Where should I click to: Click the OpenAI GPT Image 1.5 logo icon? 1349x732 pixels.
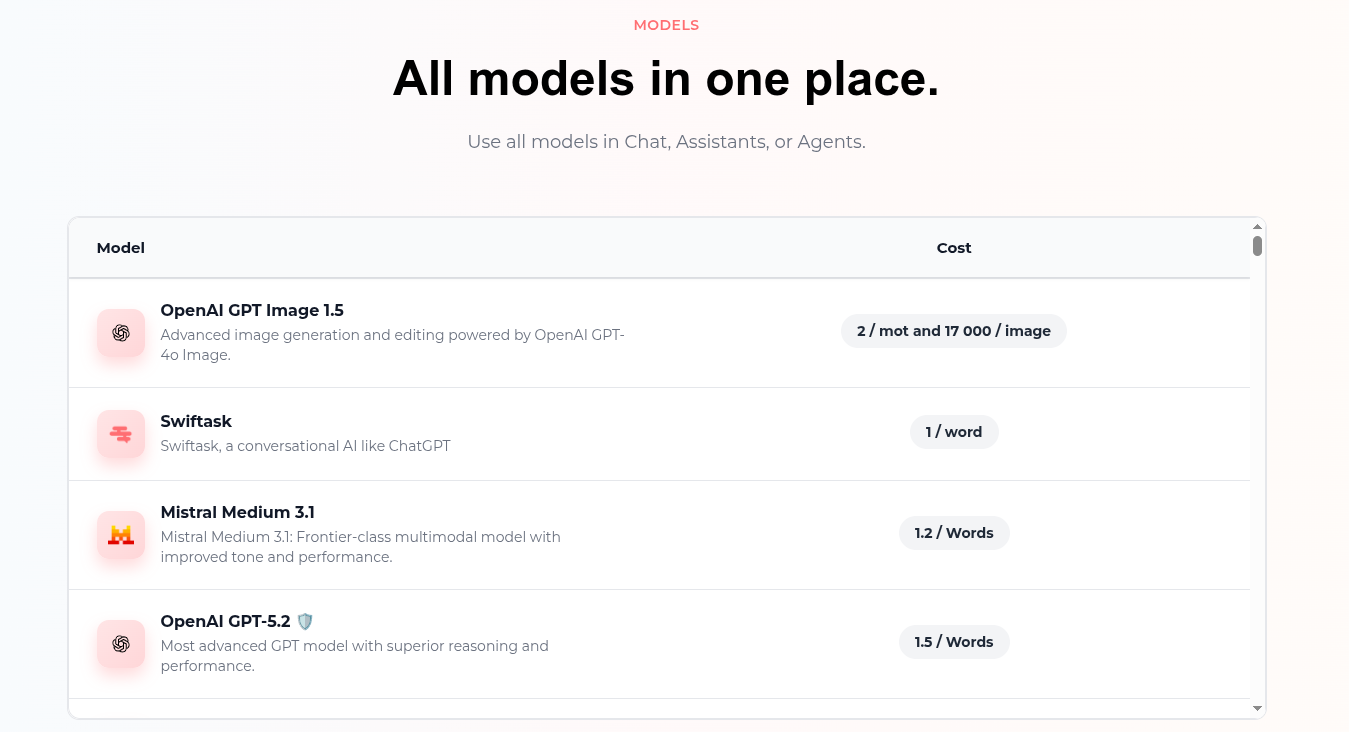coord(121,333)
